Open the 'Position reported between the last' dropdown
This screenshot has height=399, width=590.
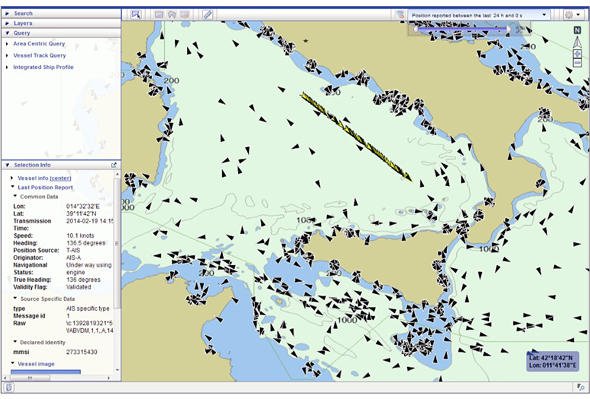click(479, 15)
